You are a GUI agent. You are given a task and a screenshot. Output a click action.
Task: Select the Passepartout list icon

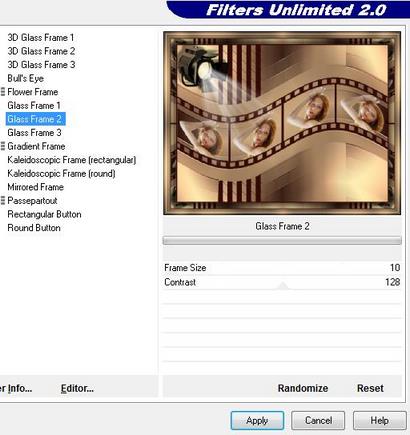[x=3, y=200]
